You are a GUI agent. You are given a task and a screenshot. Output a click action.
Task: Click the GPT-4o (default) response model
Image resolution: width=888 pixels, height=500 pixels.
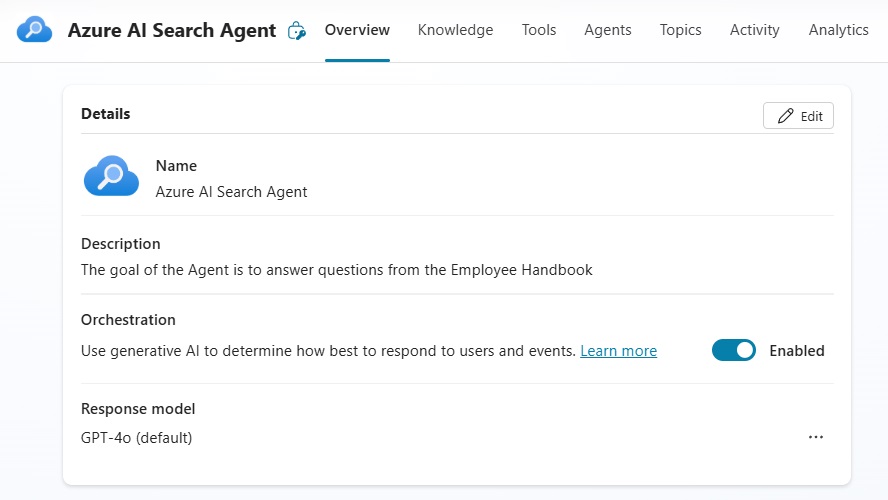[x=136, y=438]
